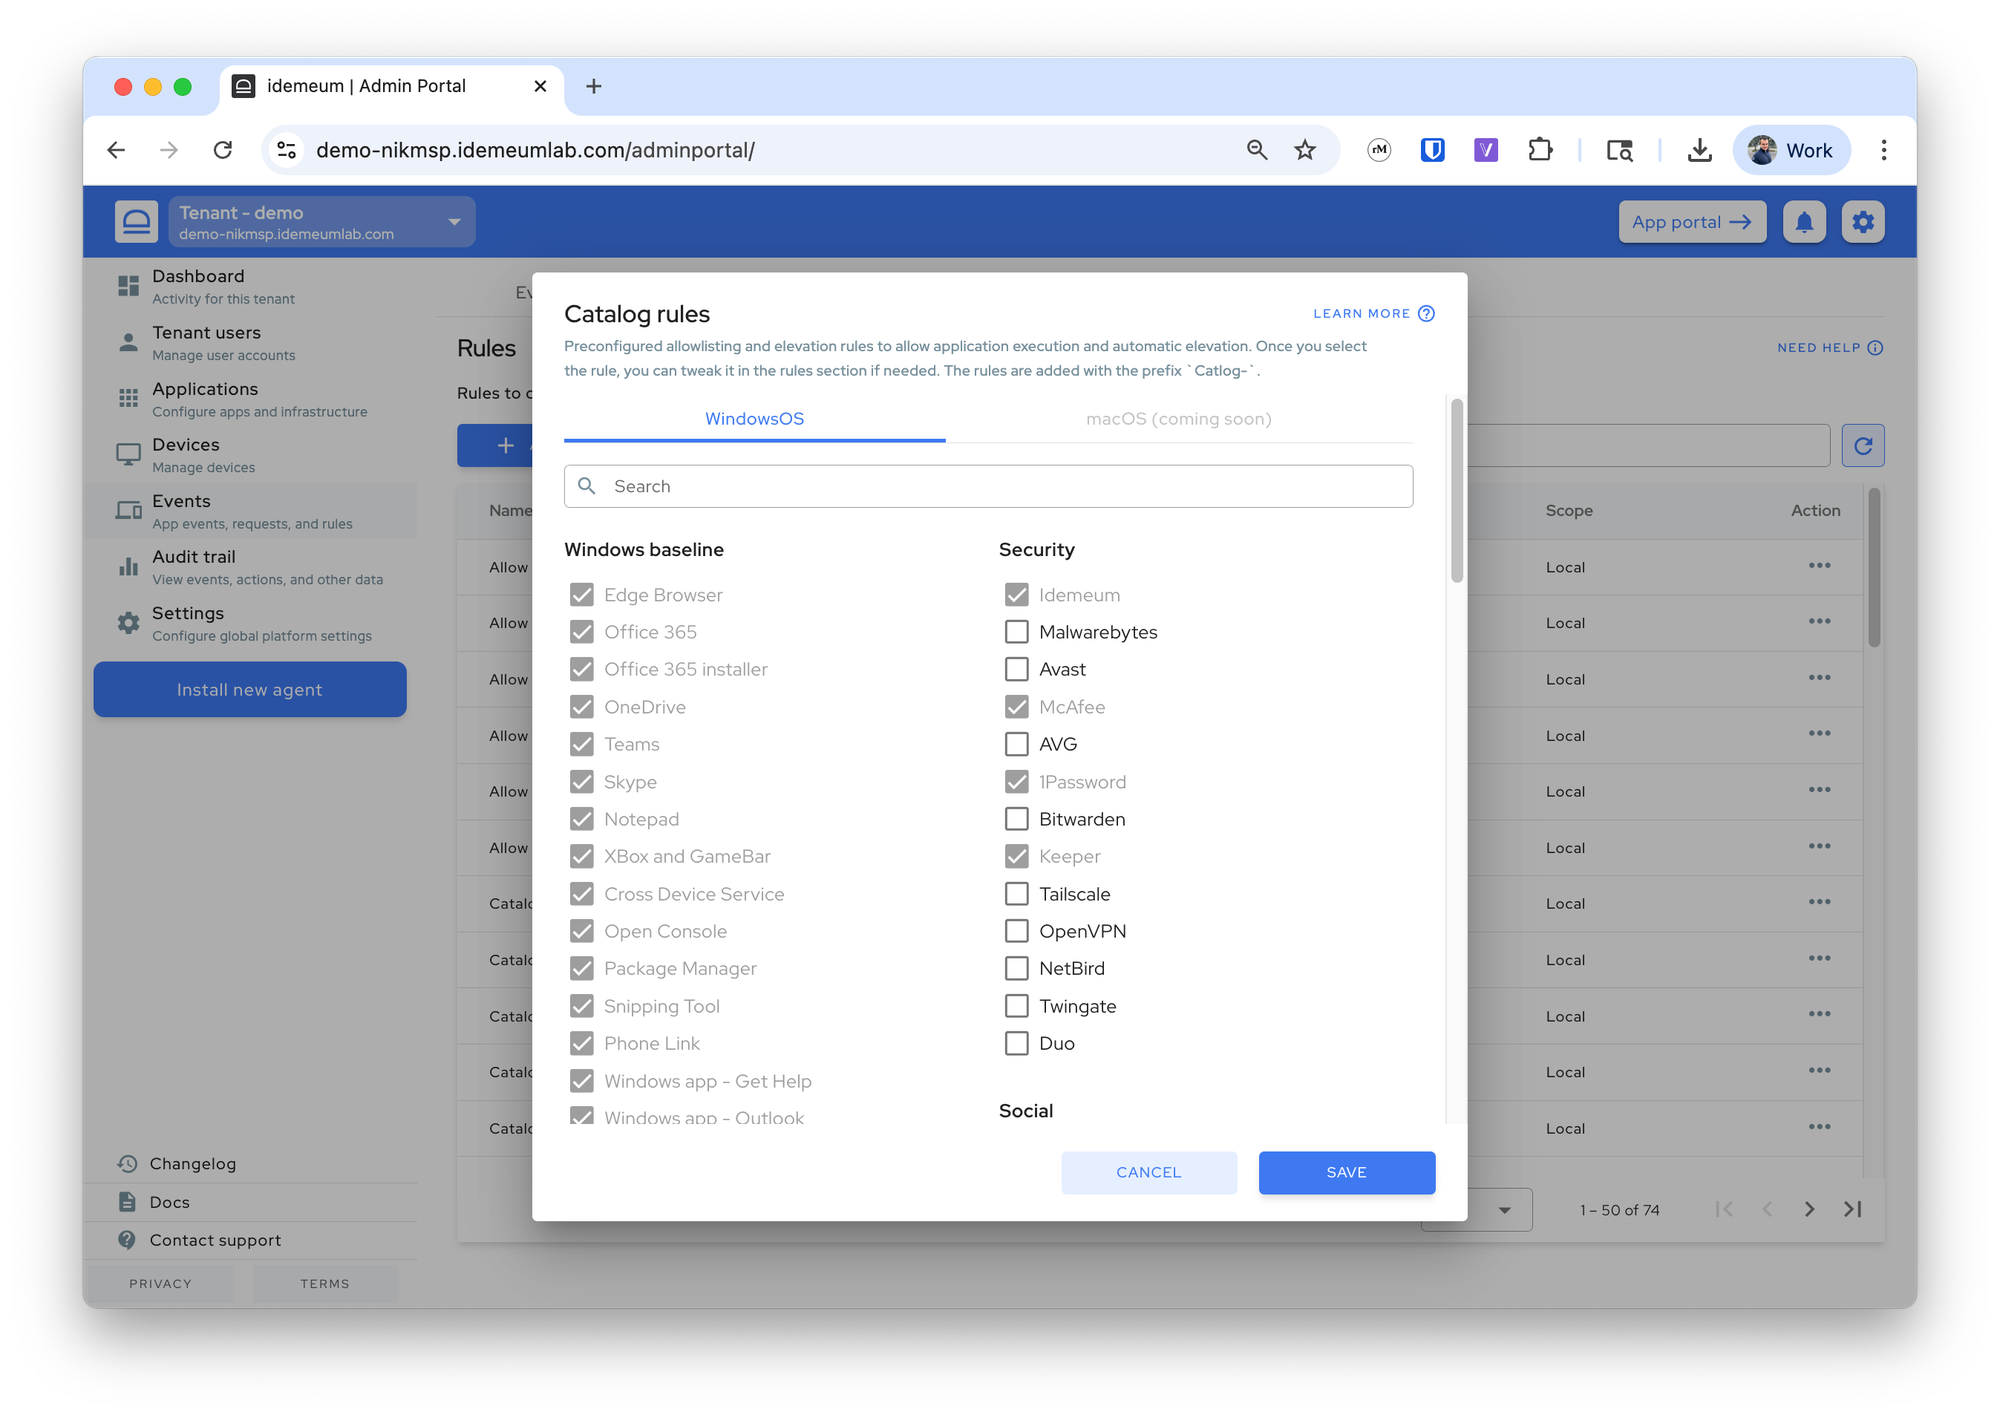Click the catalog Search field
Screen dimensions: 2000x1418
[988, 487]
